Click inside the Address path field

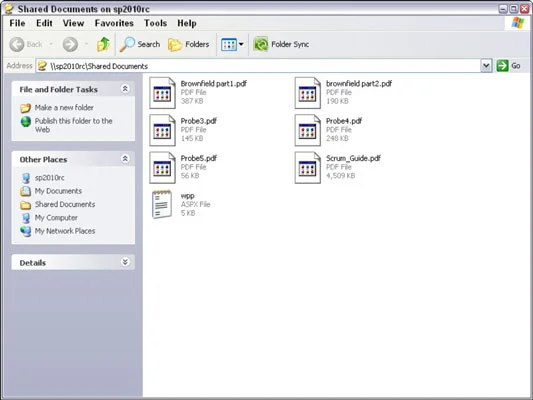click(x=258, y=66)
